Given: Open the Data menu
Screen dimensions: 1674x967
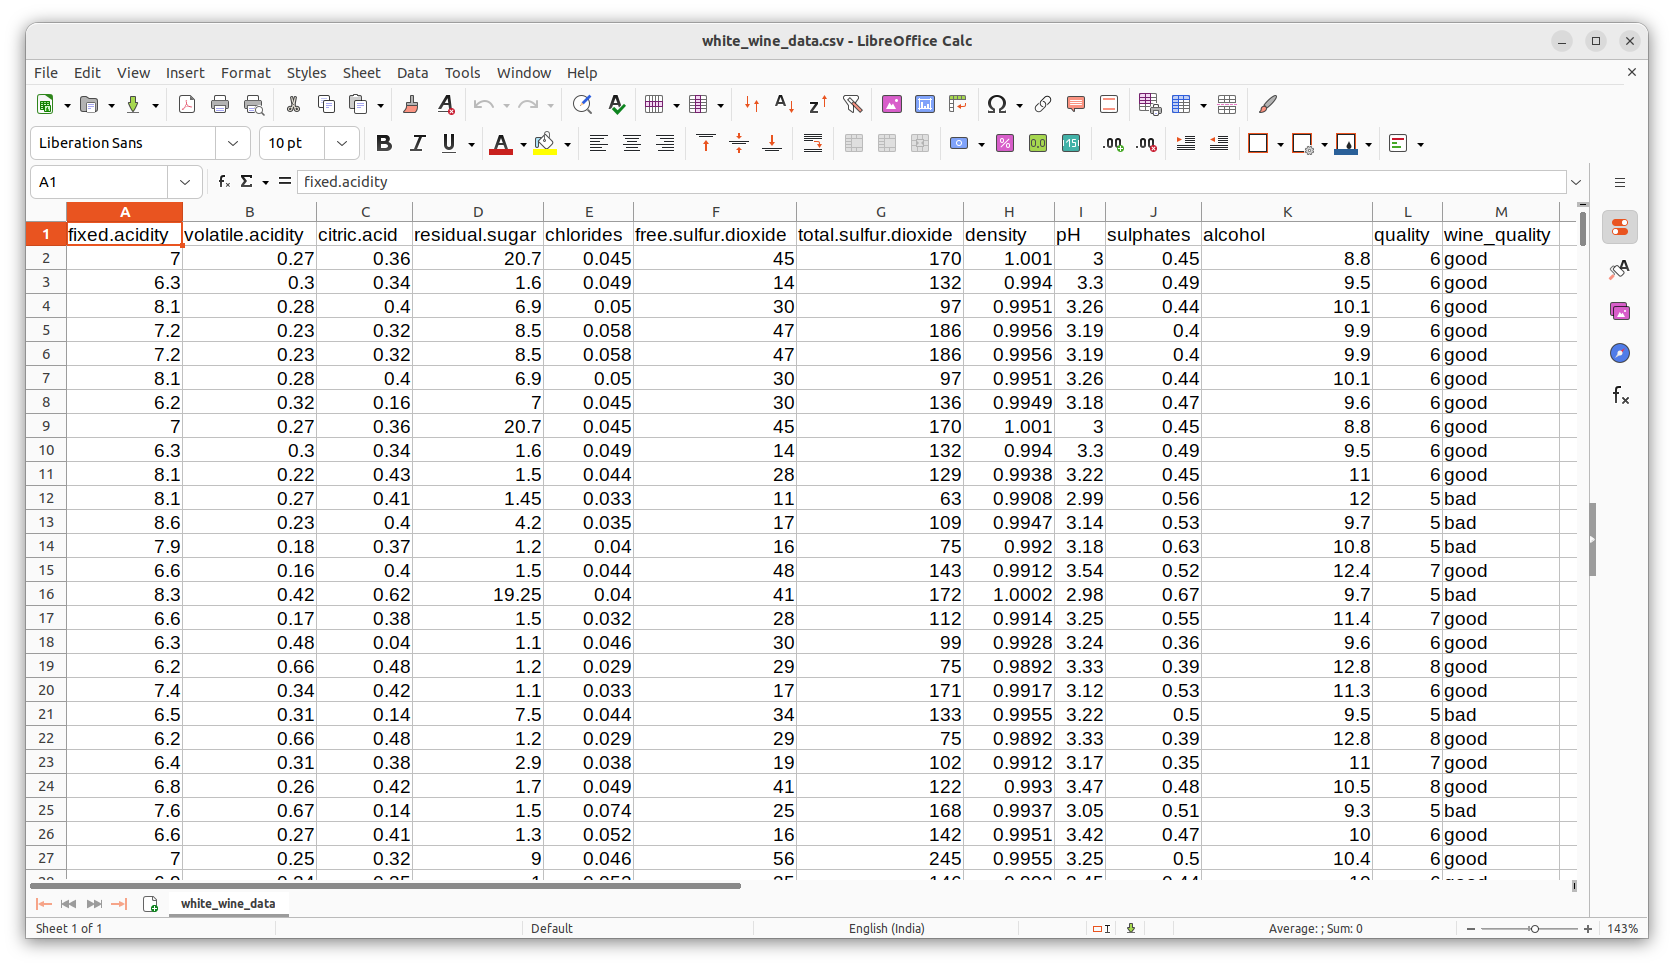Looking at the screenshot, I should coord(412,73).
